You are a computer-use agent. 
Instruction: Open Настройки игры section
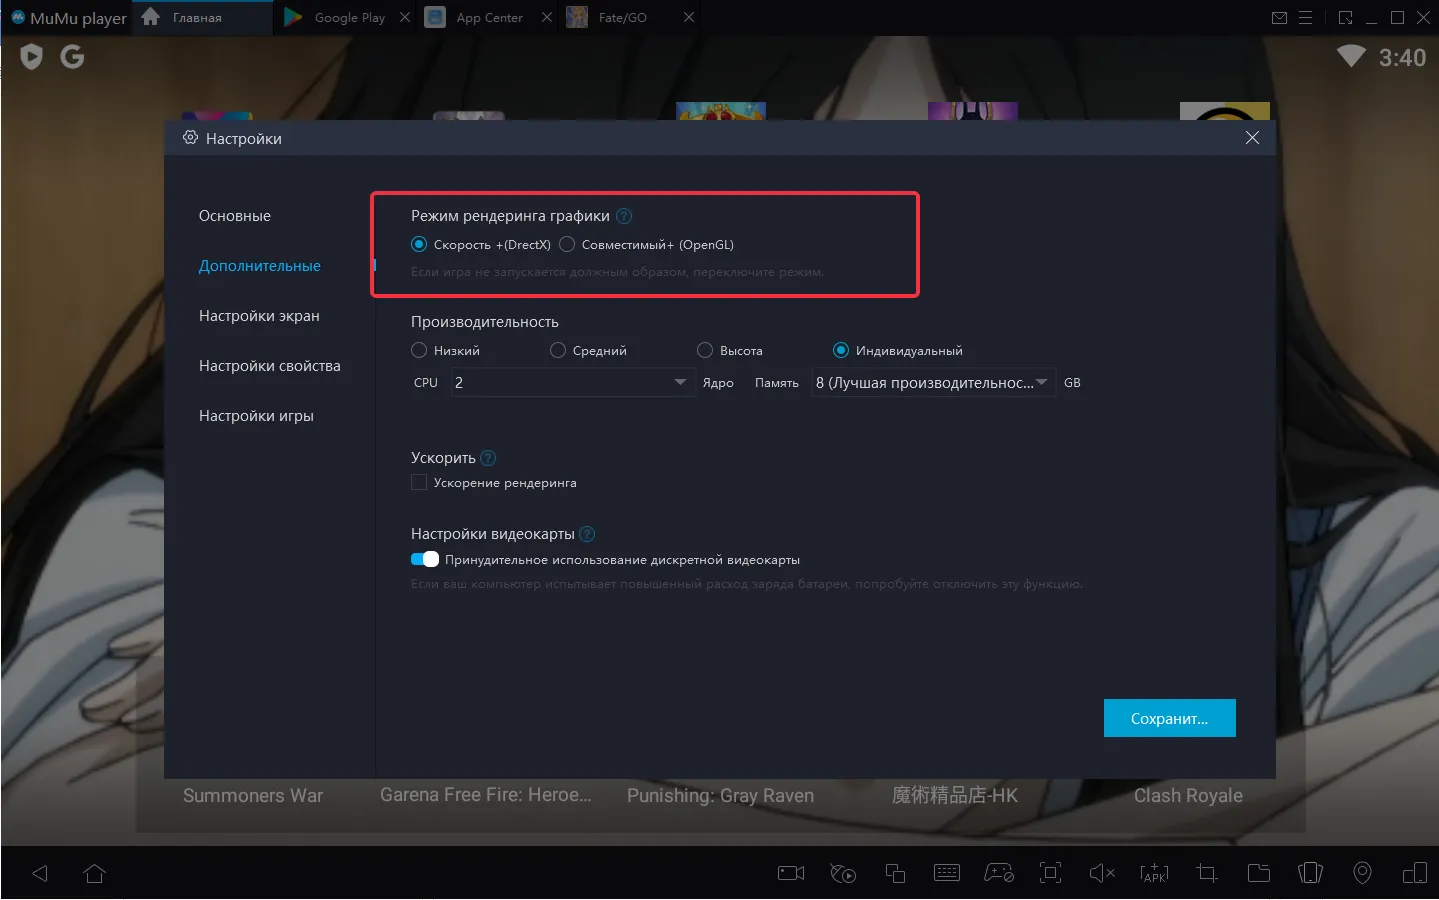[x=256, y=416]
